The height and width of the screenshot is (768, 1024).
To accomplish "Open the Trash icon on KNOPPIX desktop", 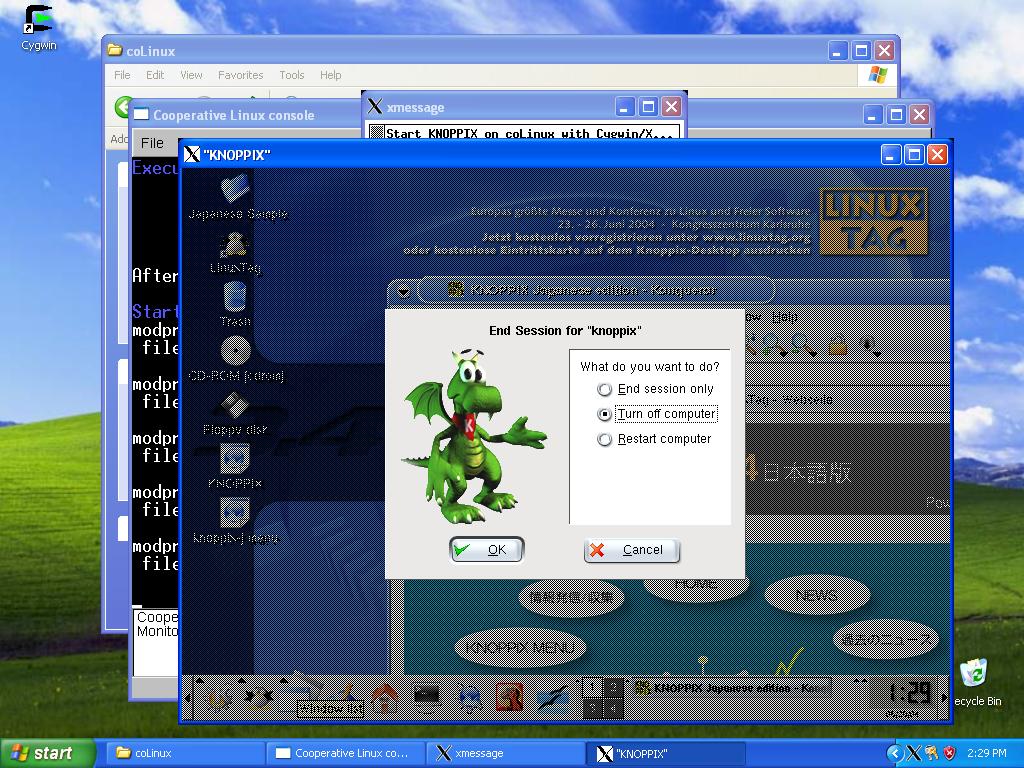I will 235,305.
